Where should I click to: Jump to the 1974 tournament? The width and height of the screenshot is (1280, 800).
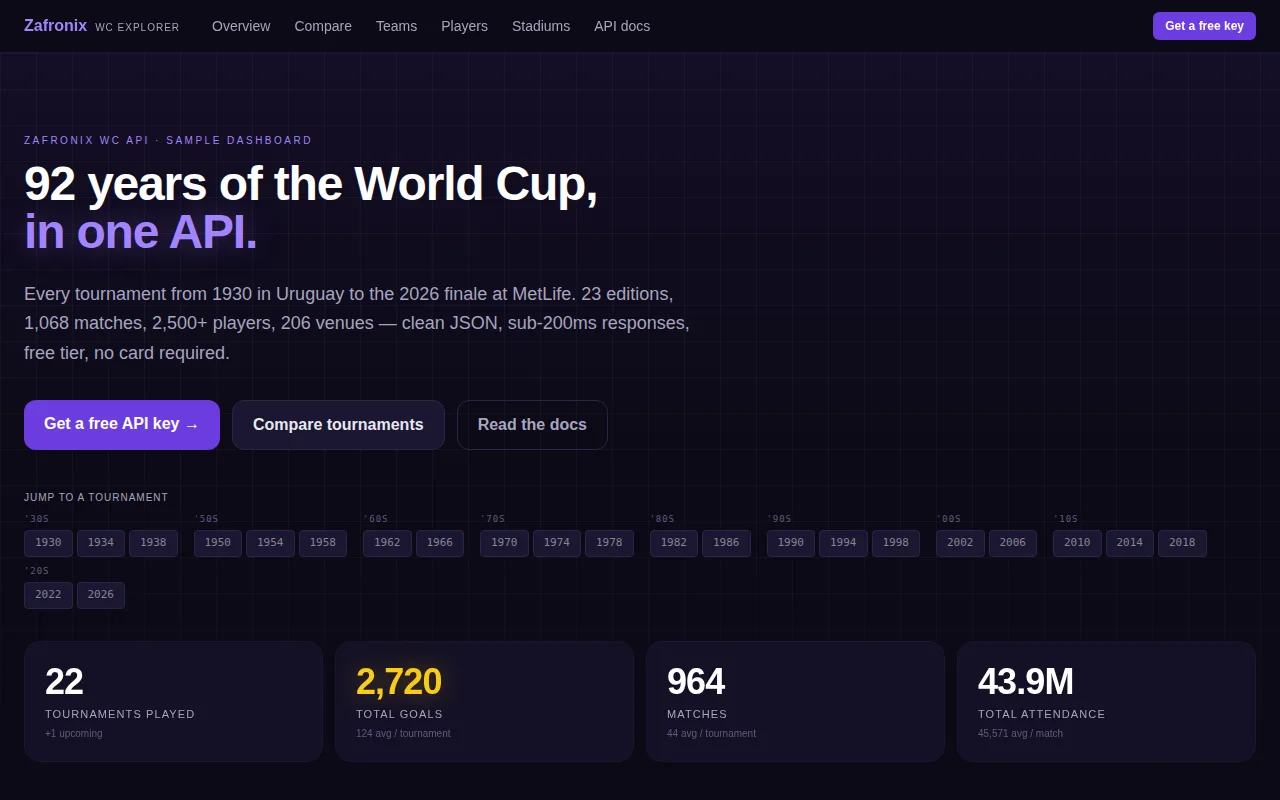[x=557, y=543]
